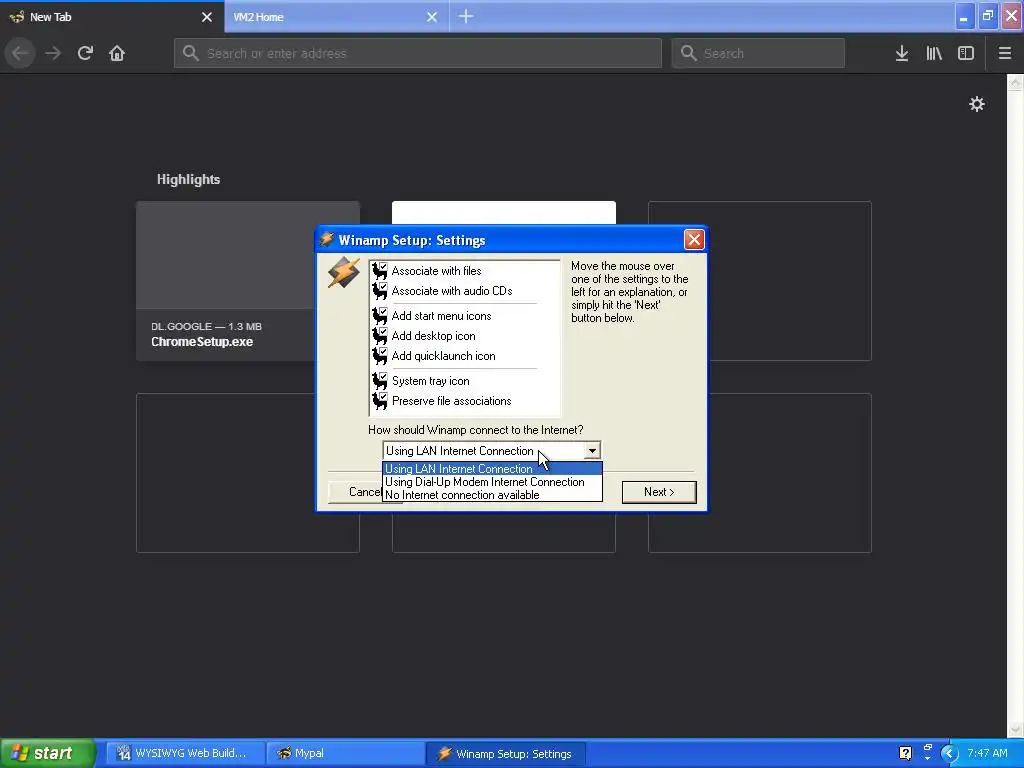Open a new browser tab
The height and width of the screenshot is (768, 1024).
click(x=466, y=16)
